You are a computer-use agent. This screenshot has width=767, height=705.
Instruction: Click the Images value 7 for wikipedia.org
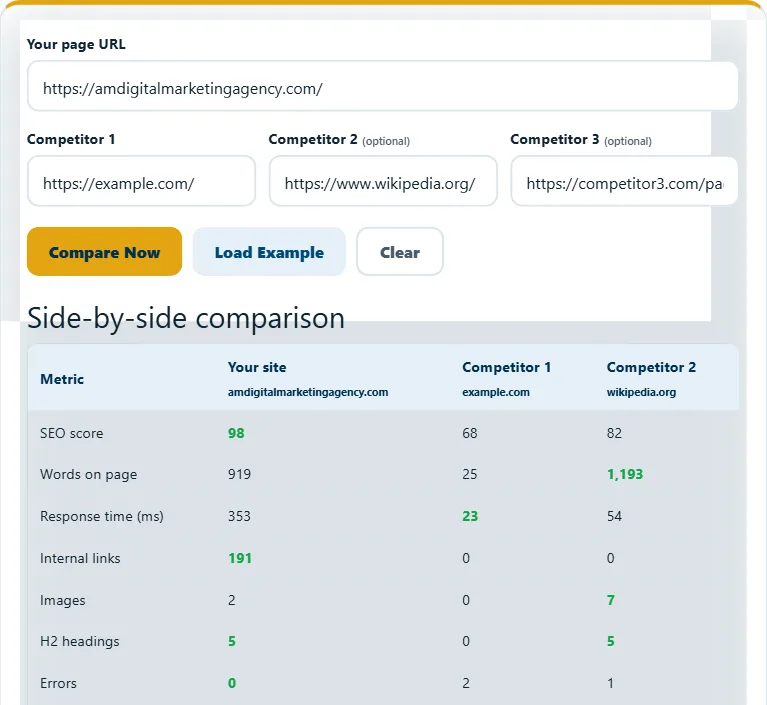tap(610, 600)
